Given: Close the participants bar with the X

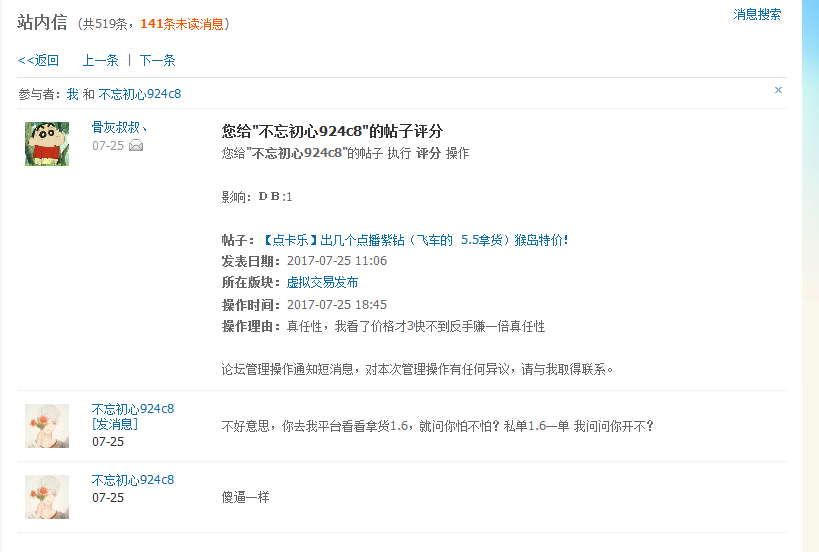Looking at the screenshot, I should pos(778,90).
